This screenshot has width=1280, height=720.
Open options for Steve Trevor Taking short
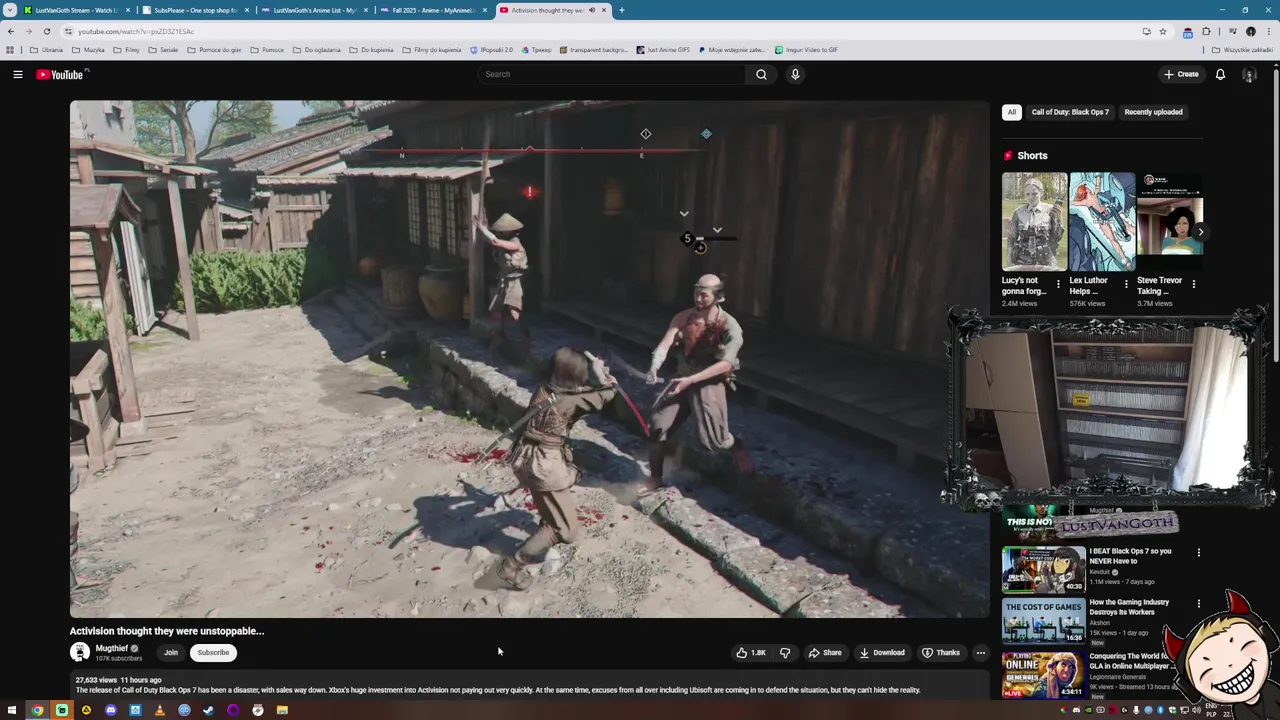pyautogui.click(x=1193, y=284)
